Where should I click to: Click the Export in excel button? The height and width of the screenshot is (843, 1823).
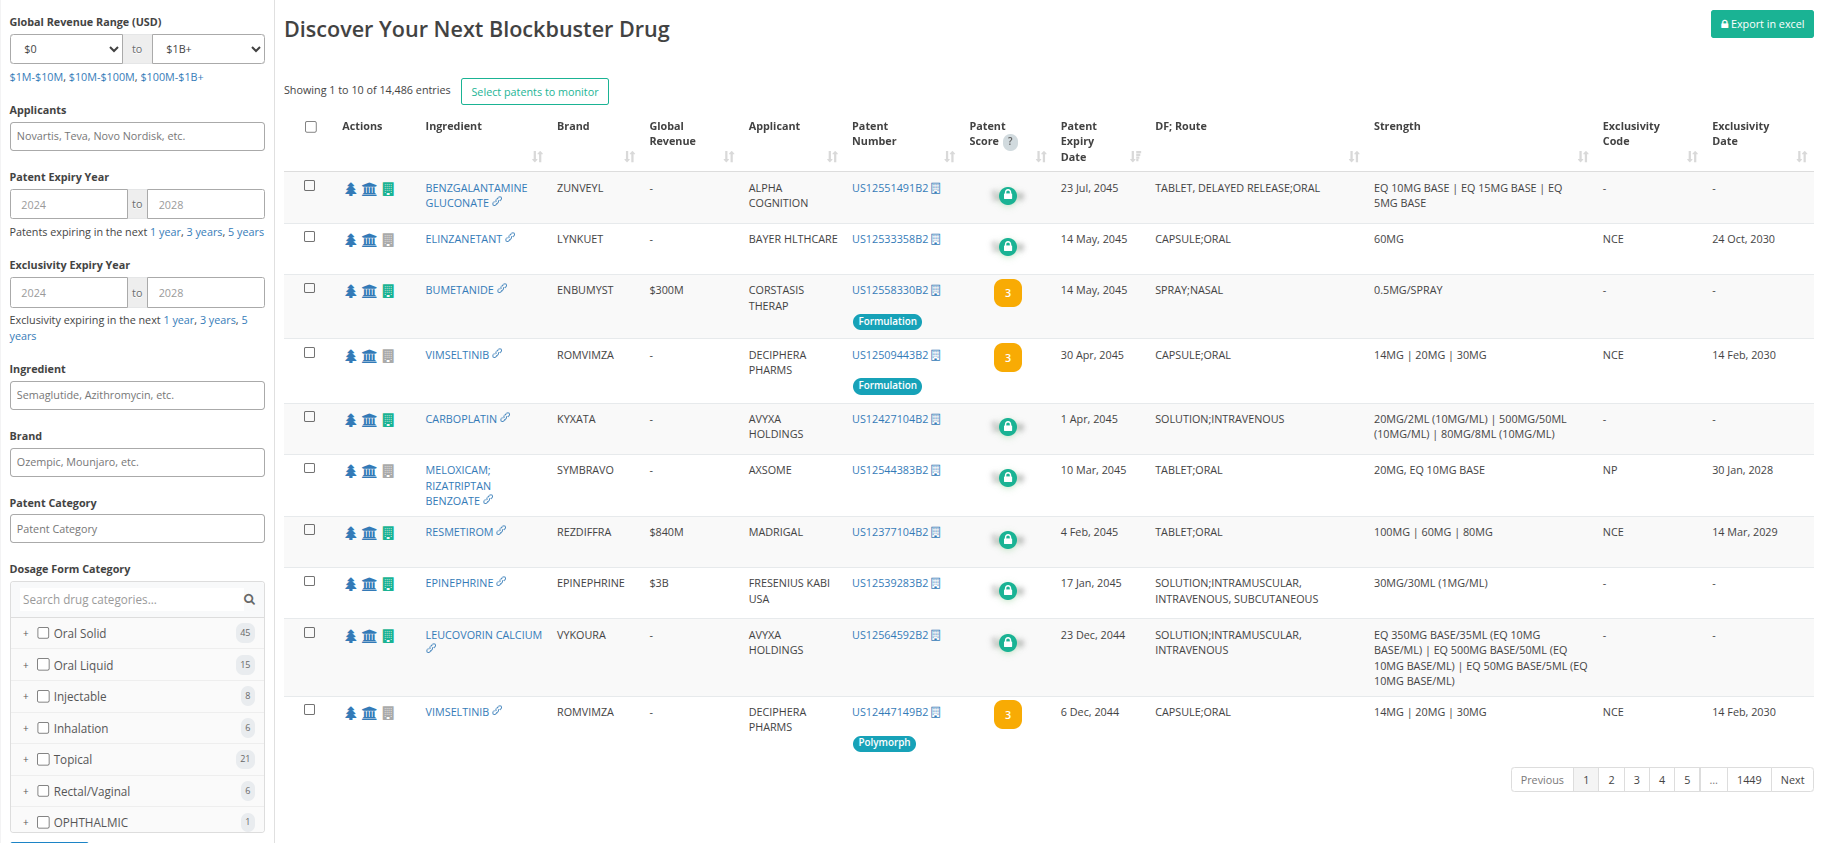[x=1761, y=24]
